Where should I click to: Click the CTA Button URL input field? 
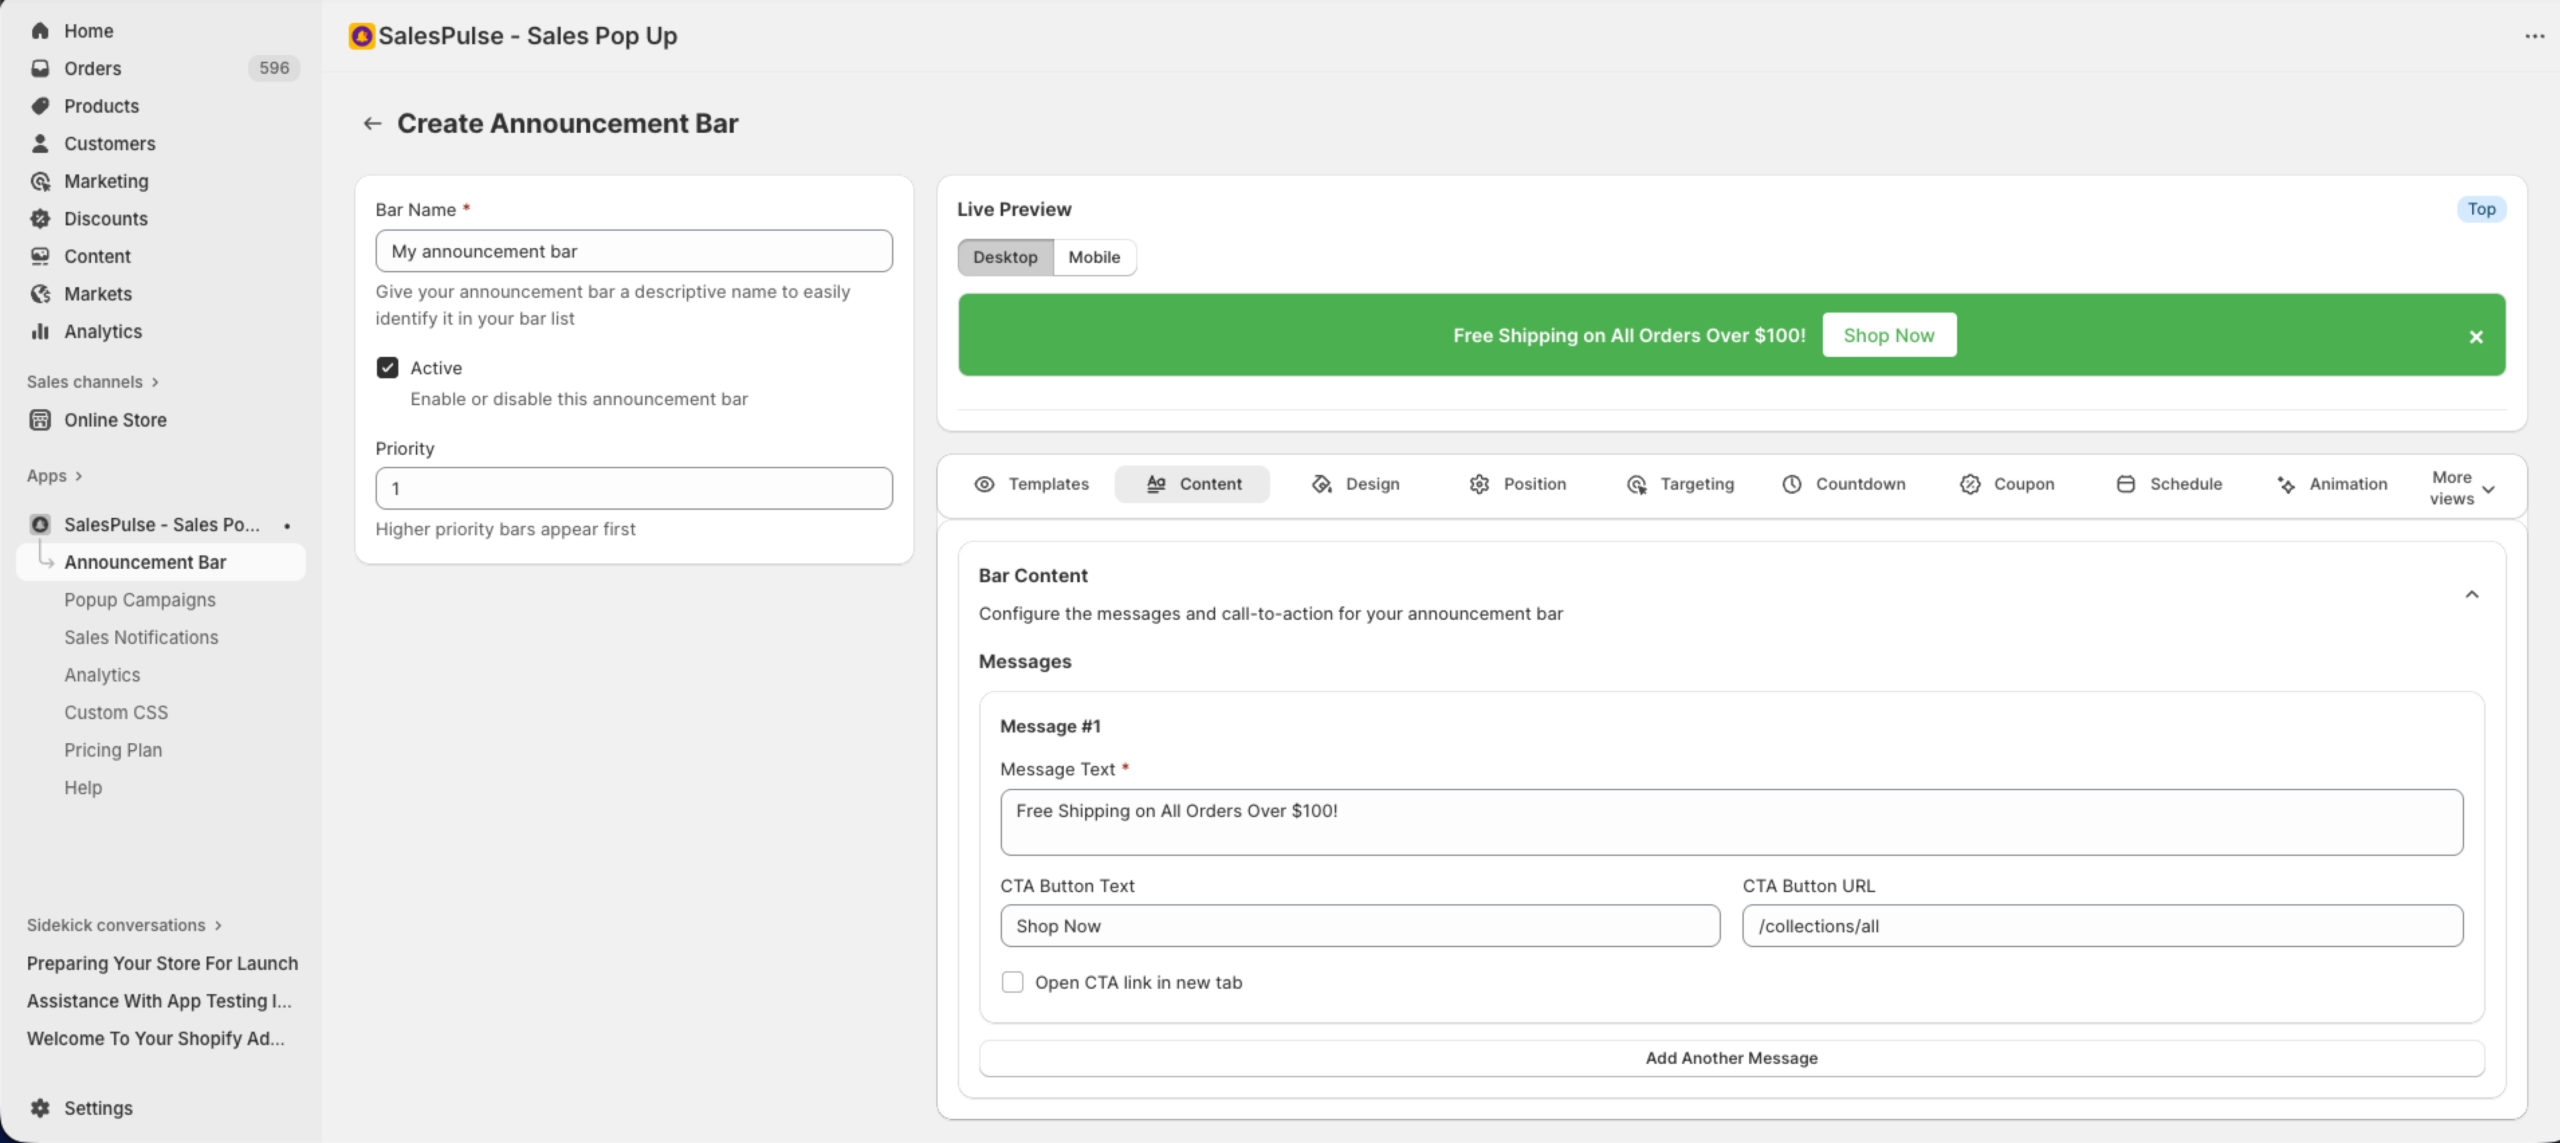pyautogui.click(x=2102, y=925)
